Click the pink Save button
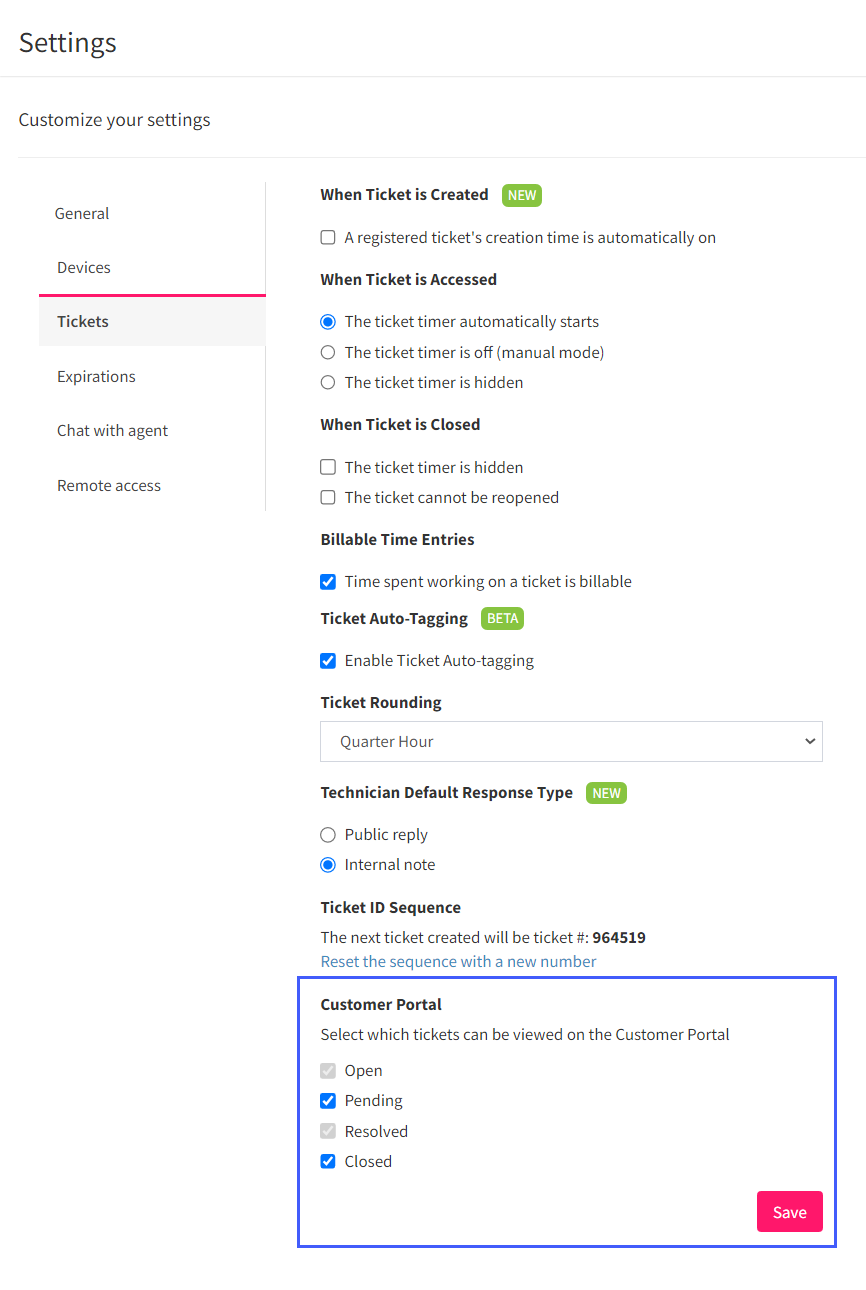 pos(789,1212)
